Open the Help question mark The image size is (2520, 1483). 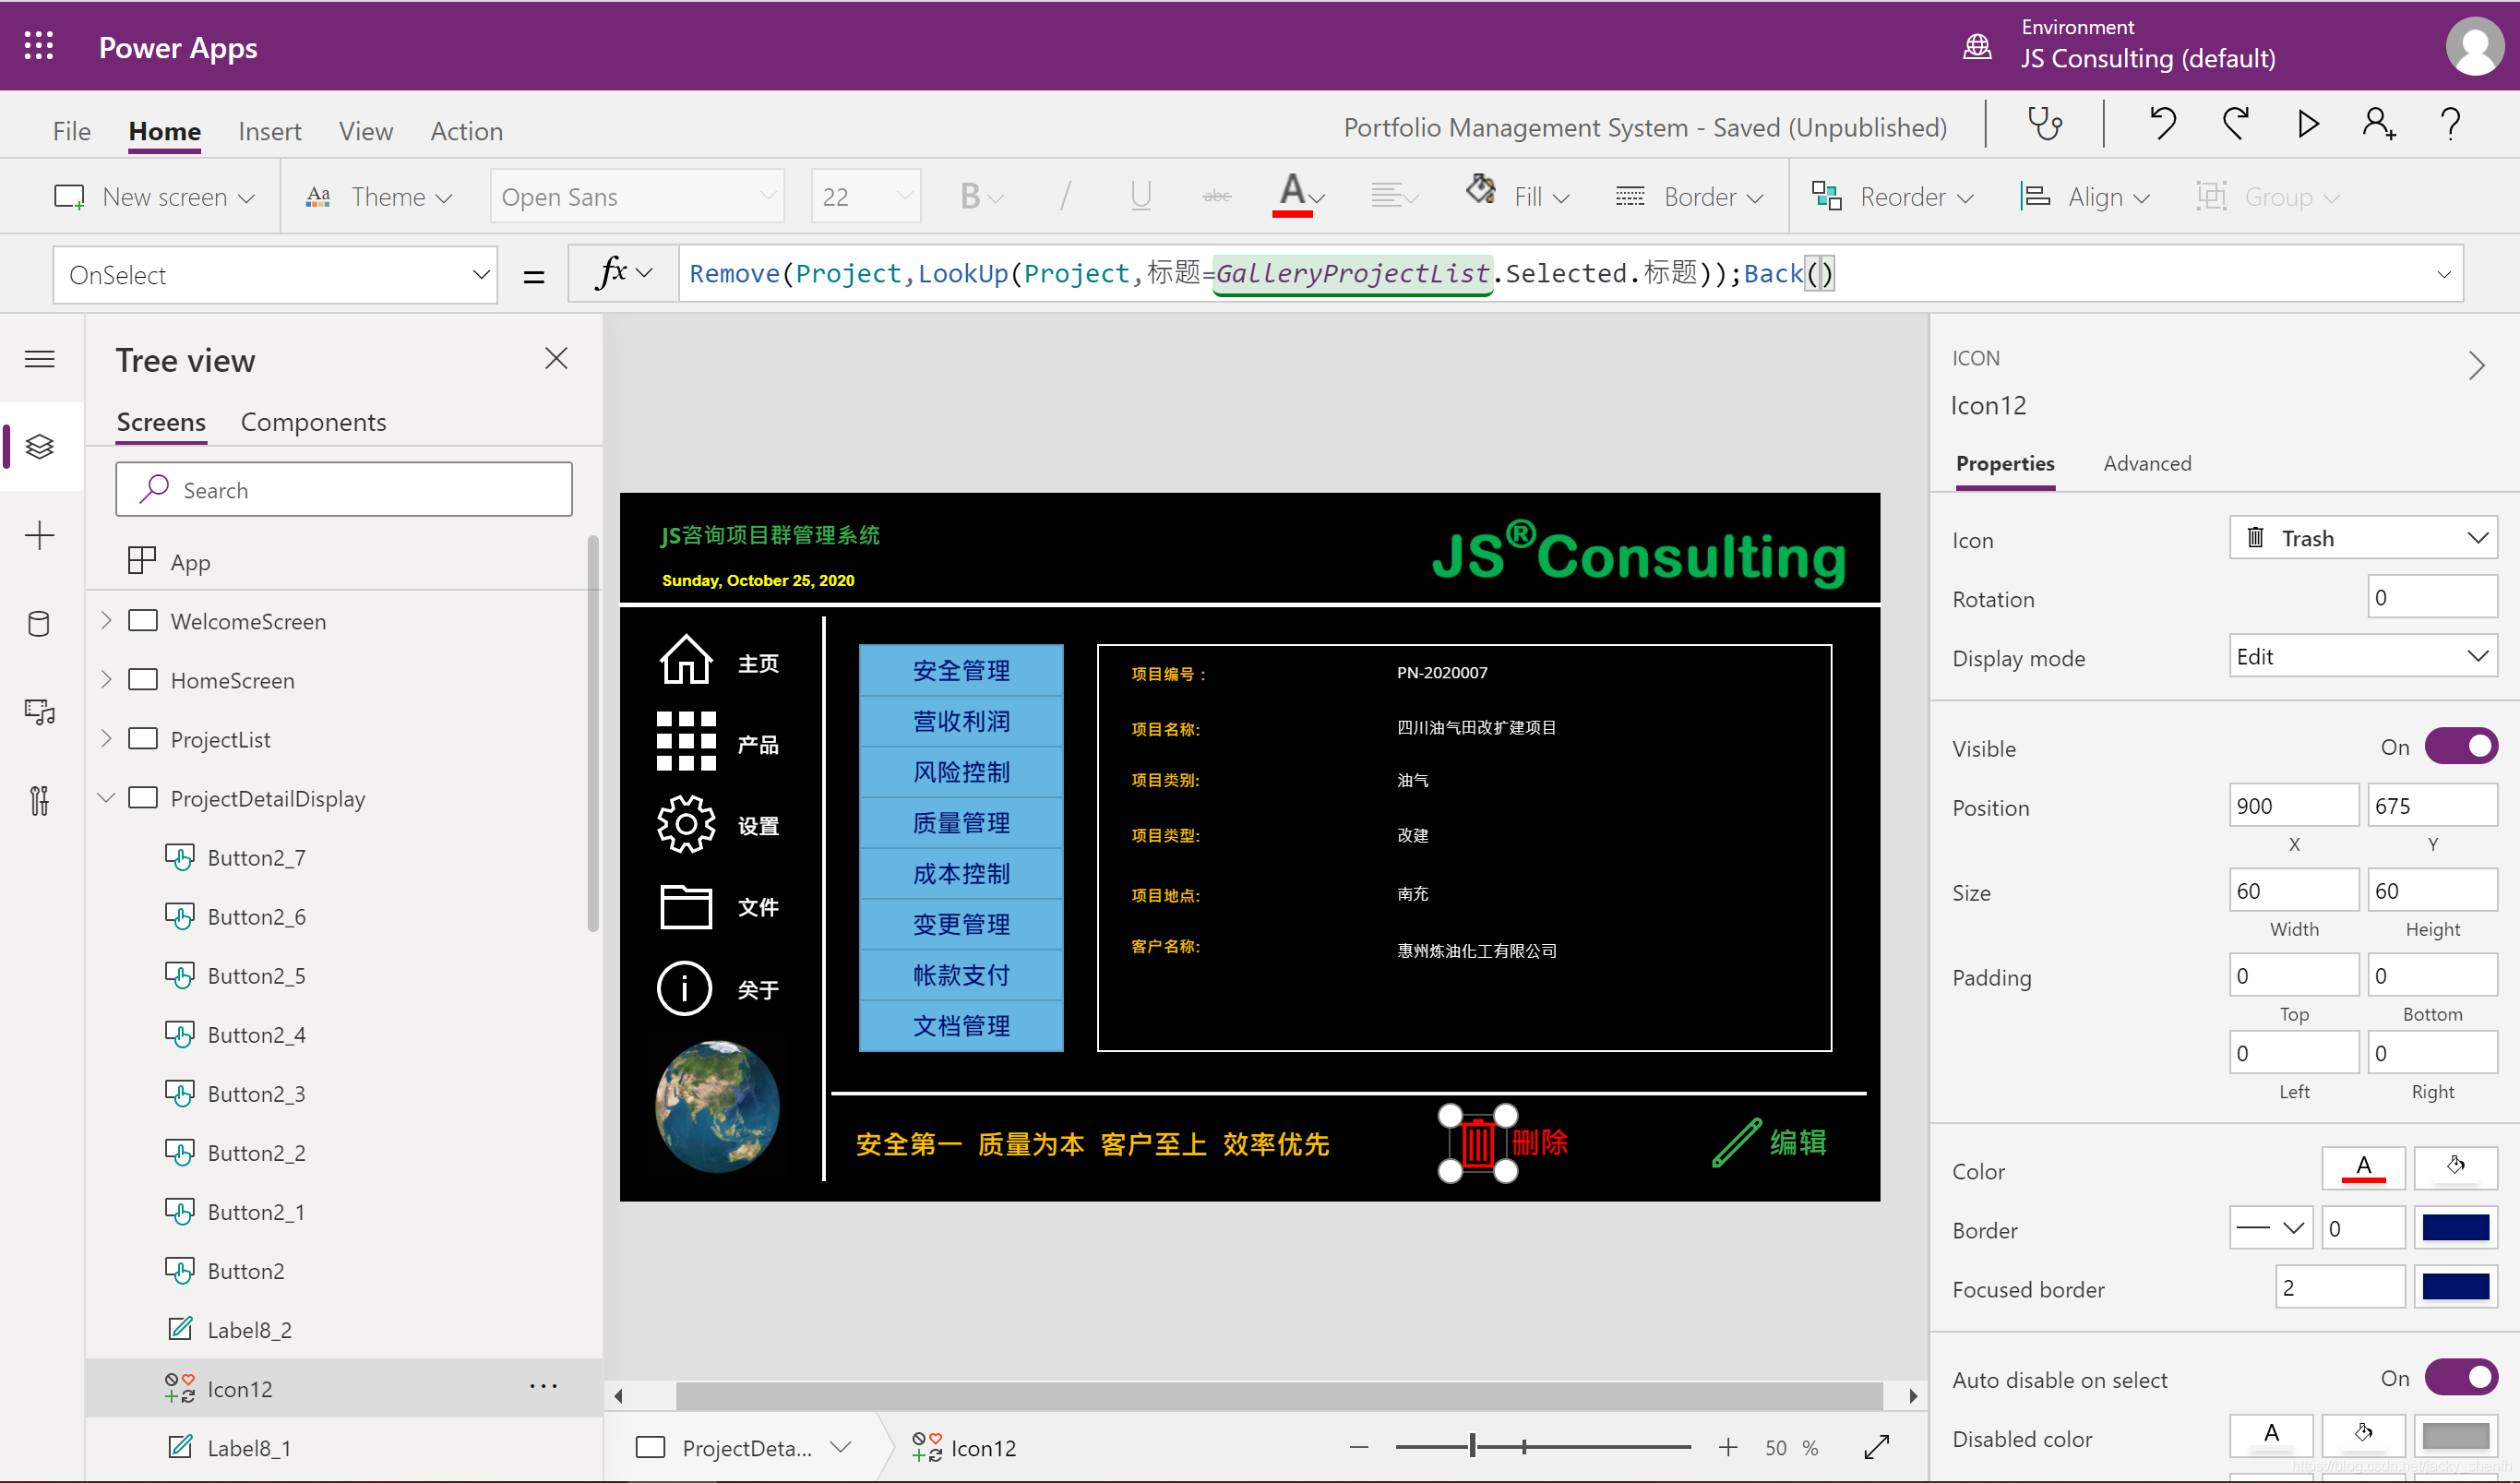point(2450,124)
